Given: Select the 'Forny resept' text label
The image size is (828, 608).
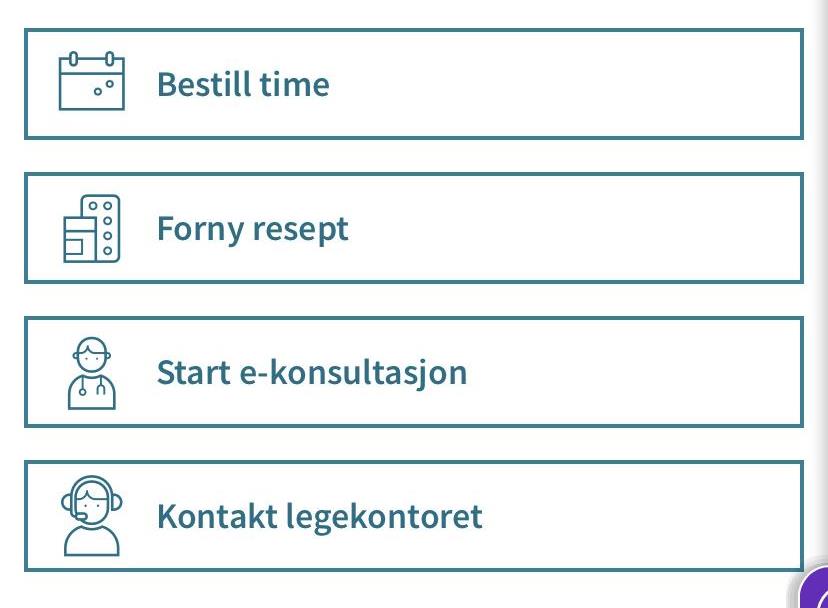Looking at the screenshot, I should coord(252,229).
